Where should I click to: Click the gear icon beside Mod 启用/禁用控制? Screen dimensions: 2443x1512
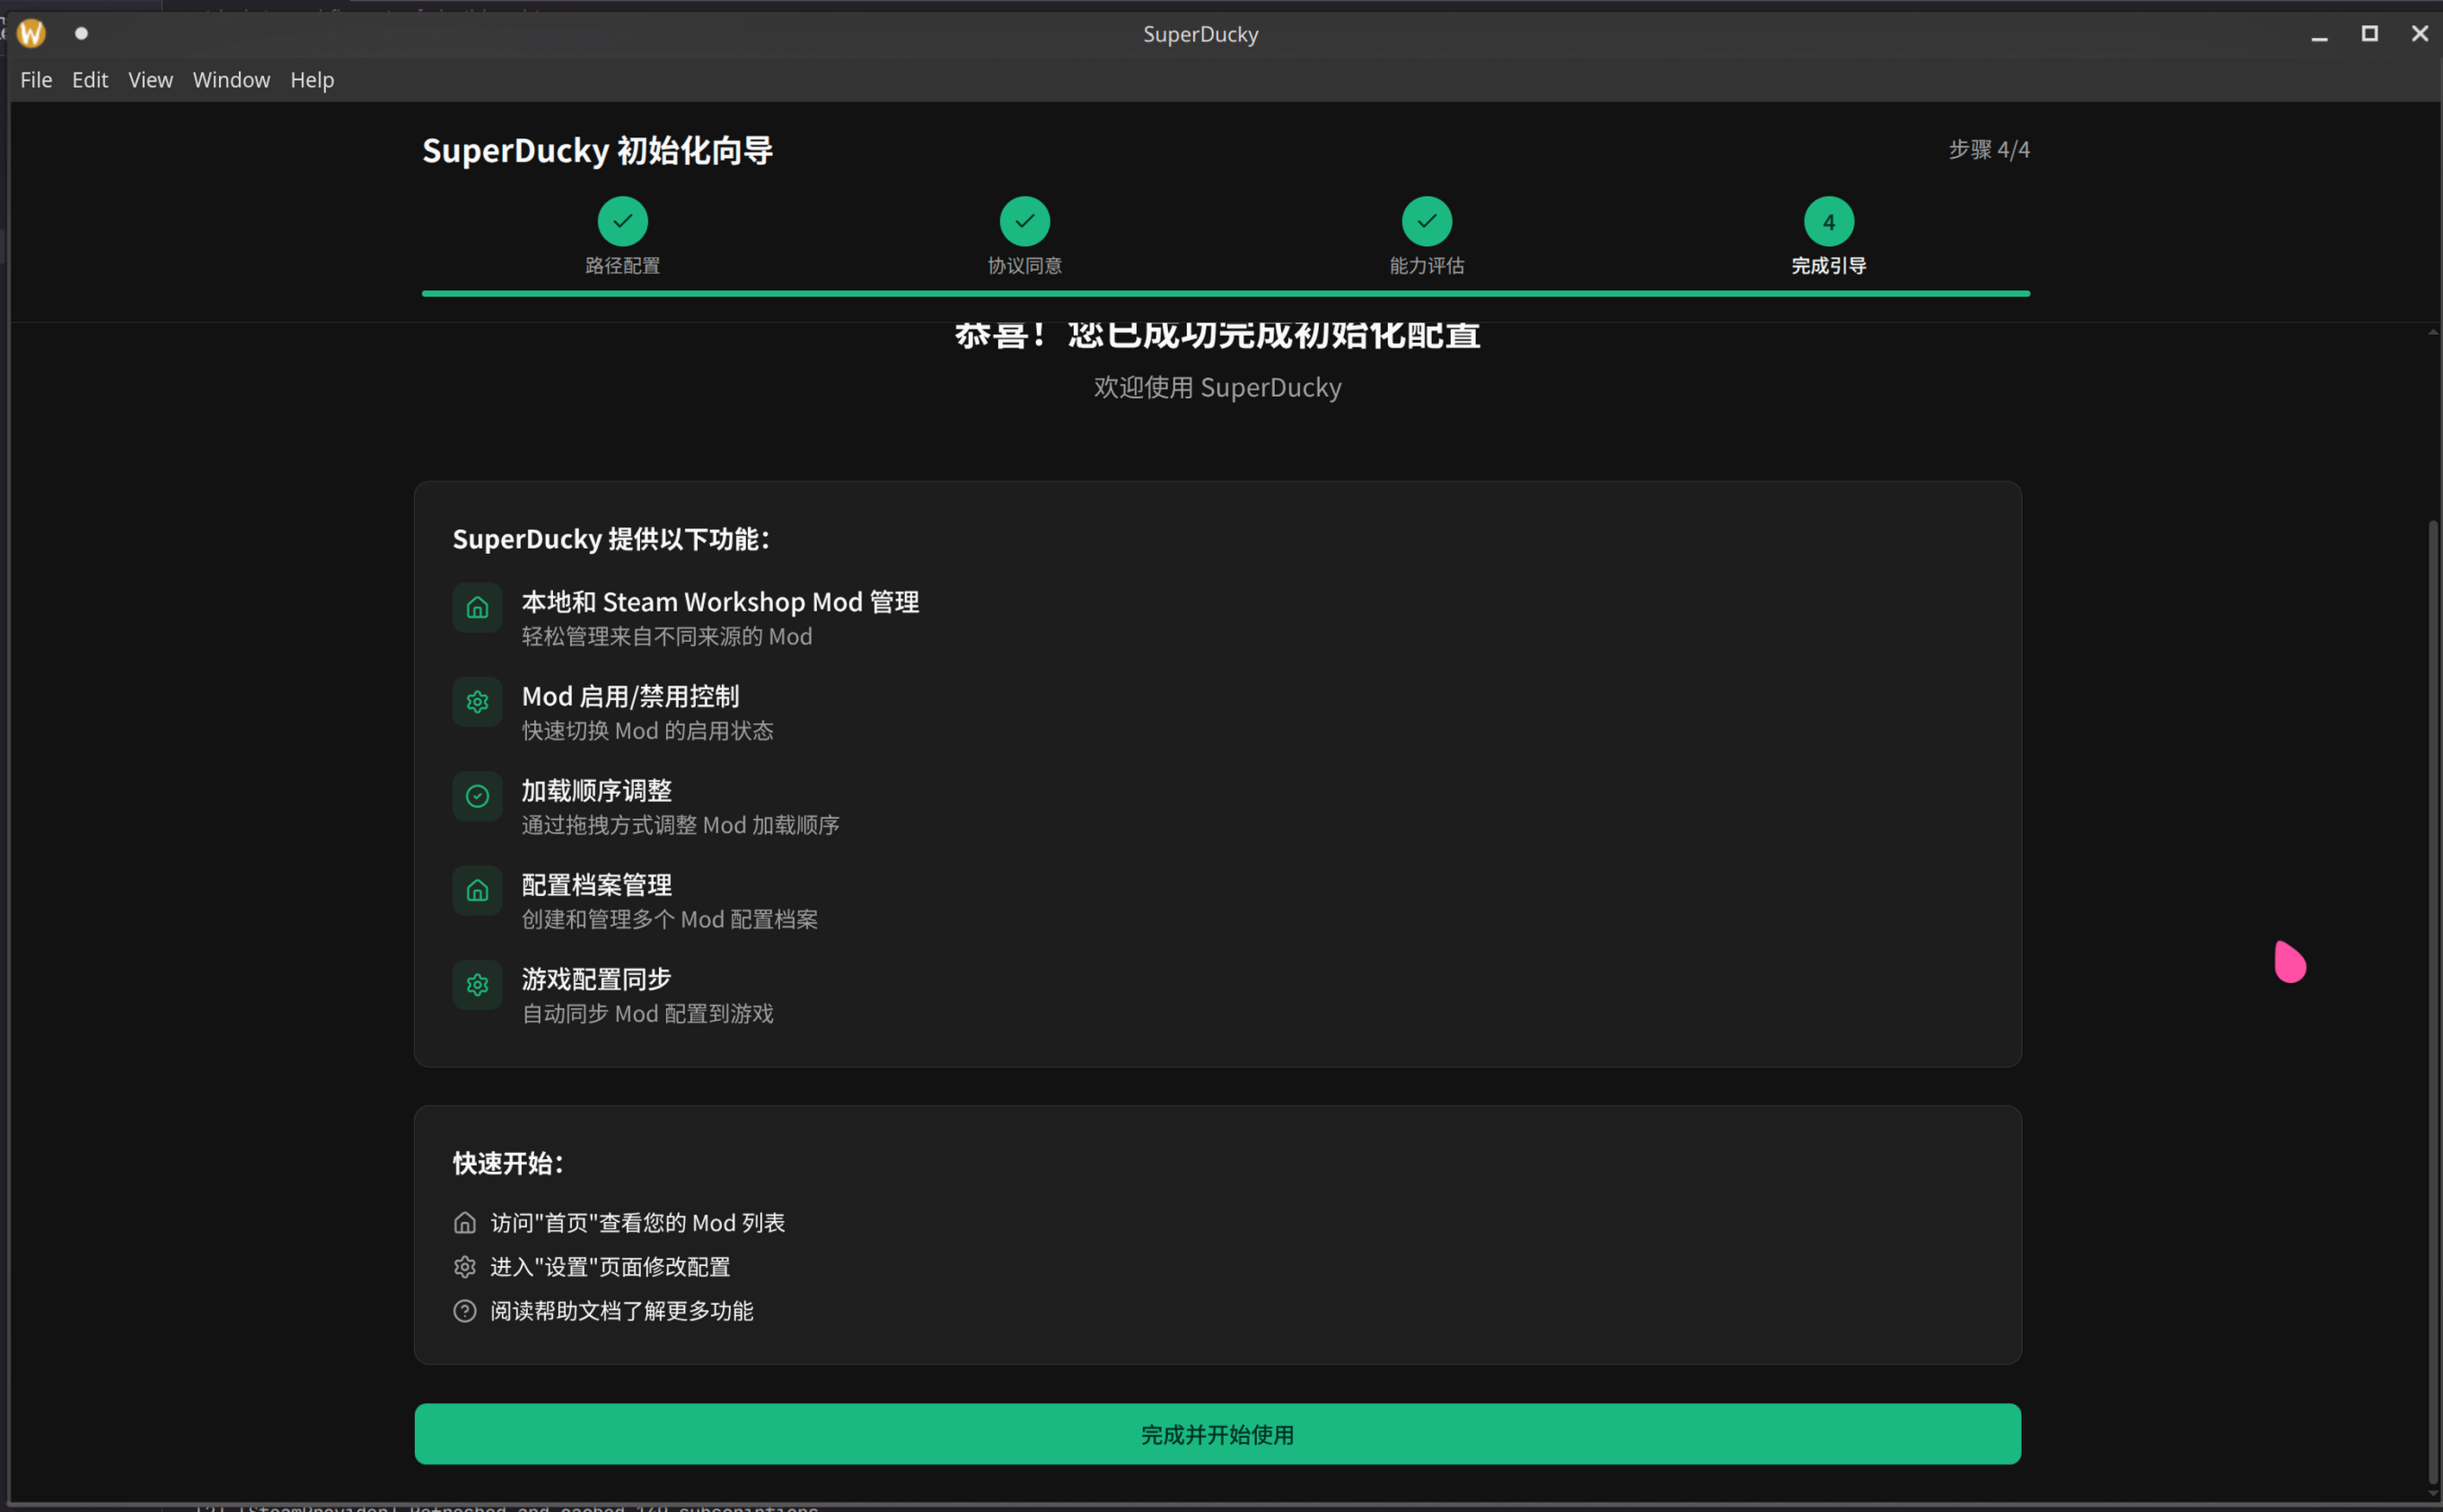point(477,701)
